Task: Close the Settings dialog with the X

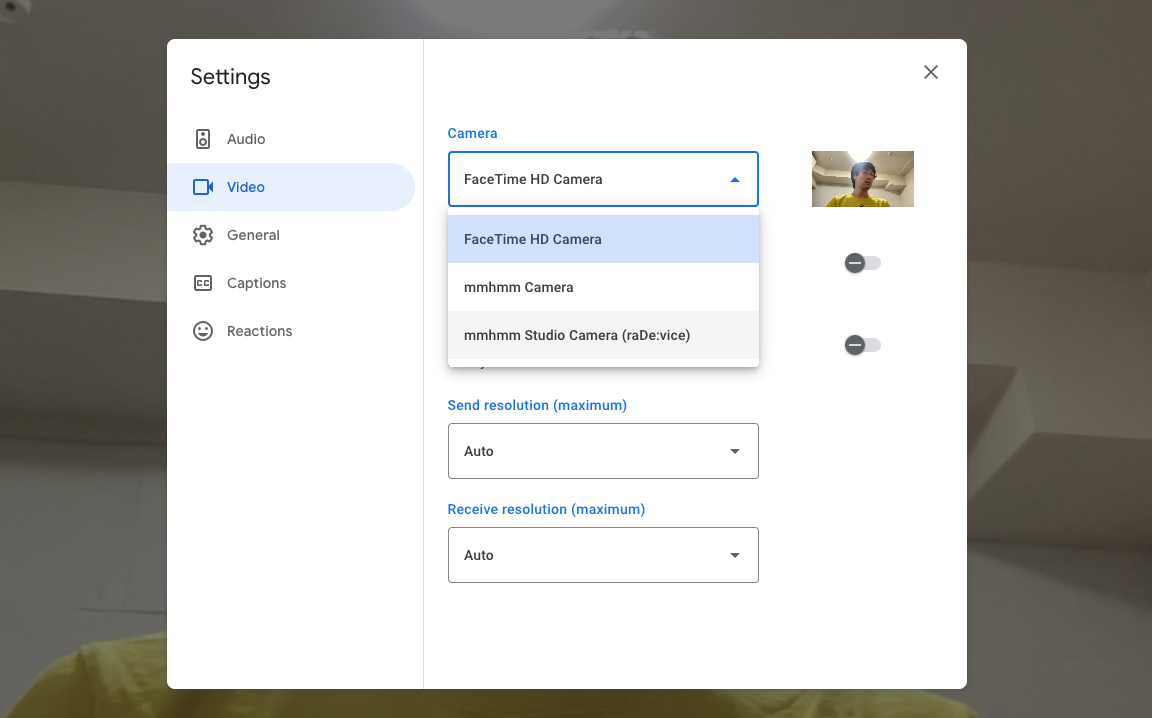Action: tap(931, 72)
